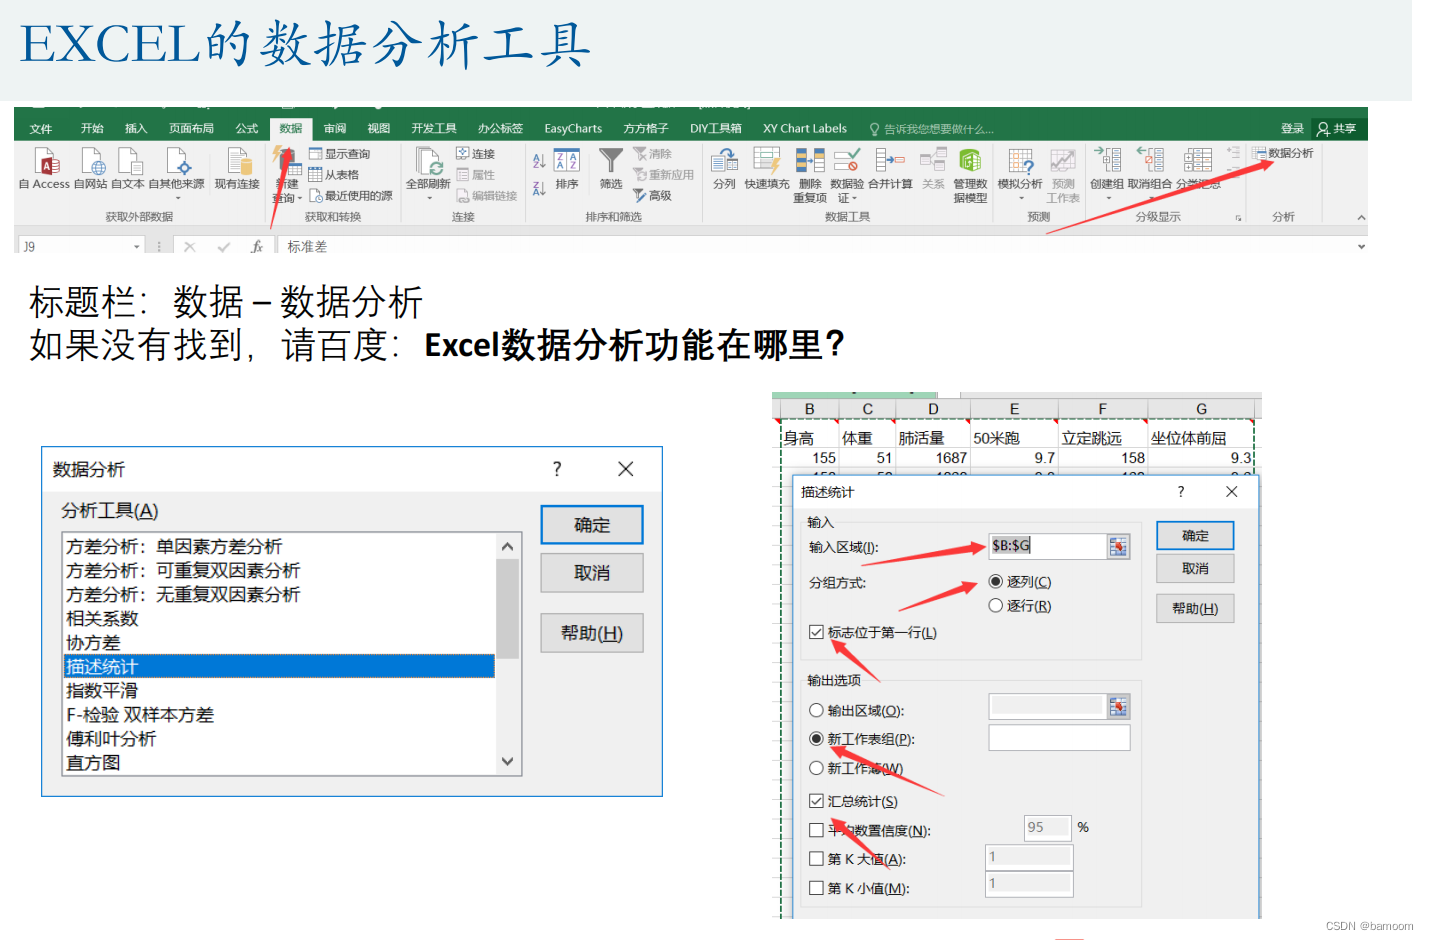Click 最近使用的源 in the ribbon
Image resolution: width=1429 pixels, height=940 pixels.
coord(351,196)
